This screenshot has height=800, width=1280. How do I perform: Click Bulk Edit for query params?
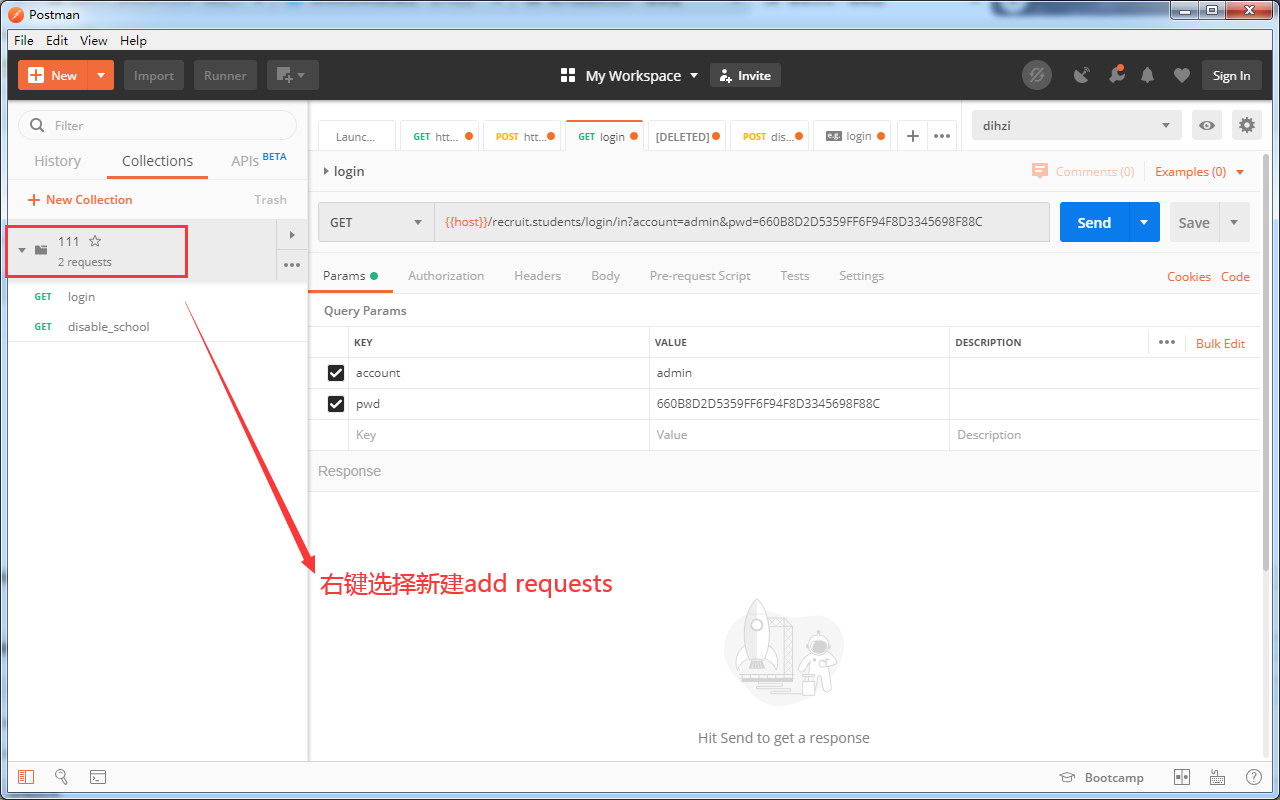1220,343
